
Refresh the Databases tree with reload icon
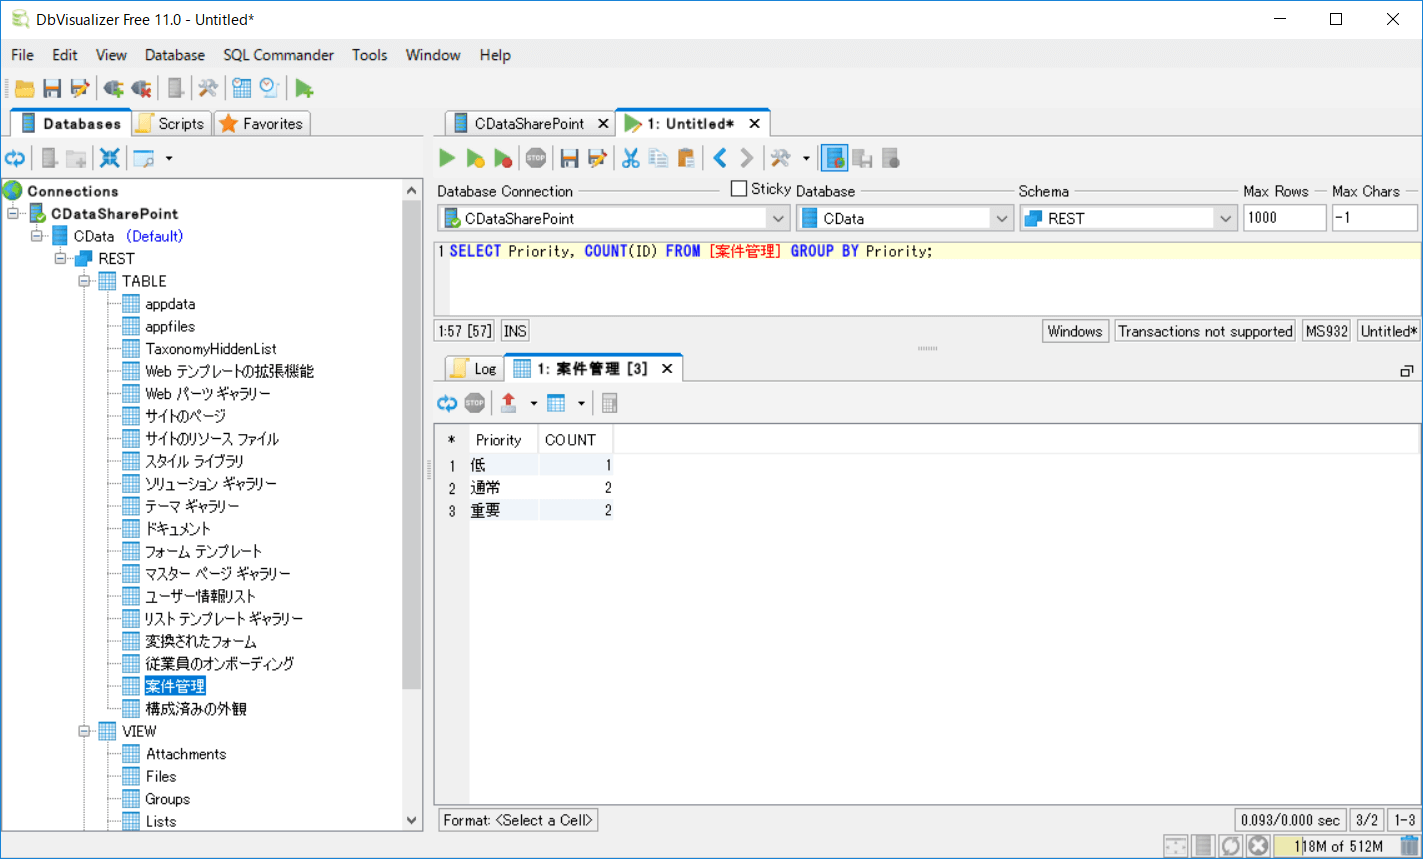click(15, 158)
